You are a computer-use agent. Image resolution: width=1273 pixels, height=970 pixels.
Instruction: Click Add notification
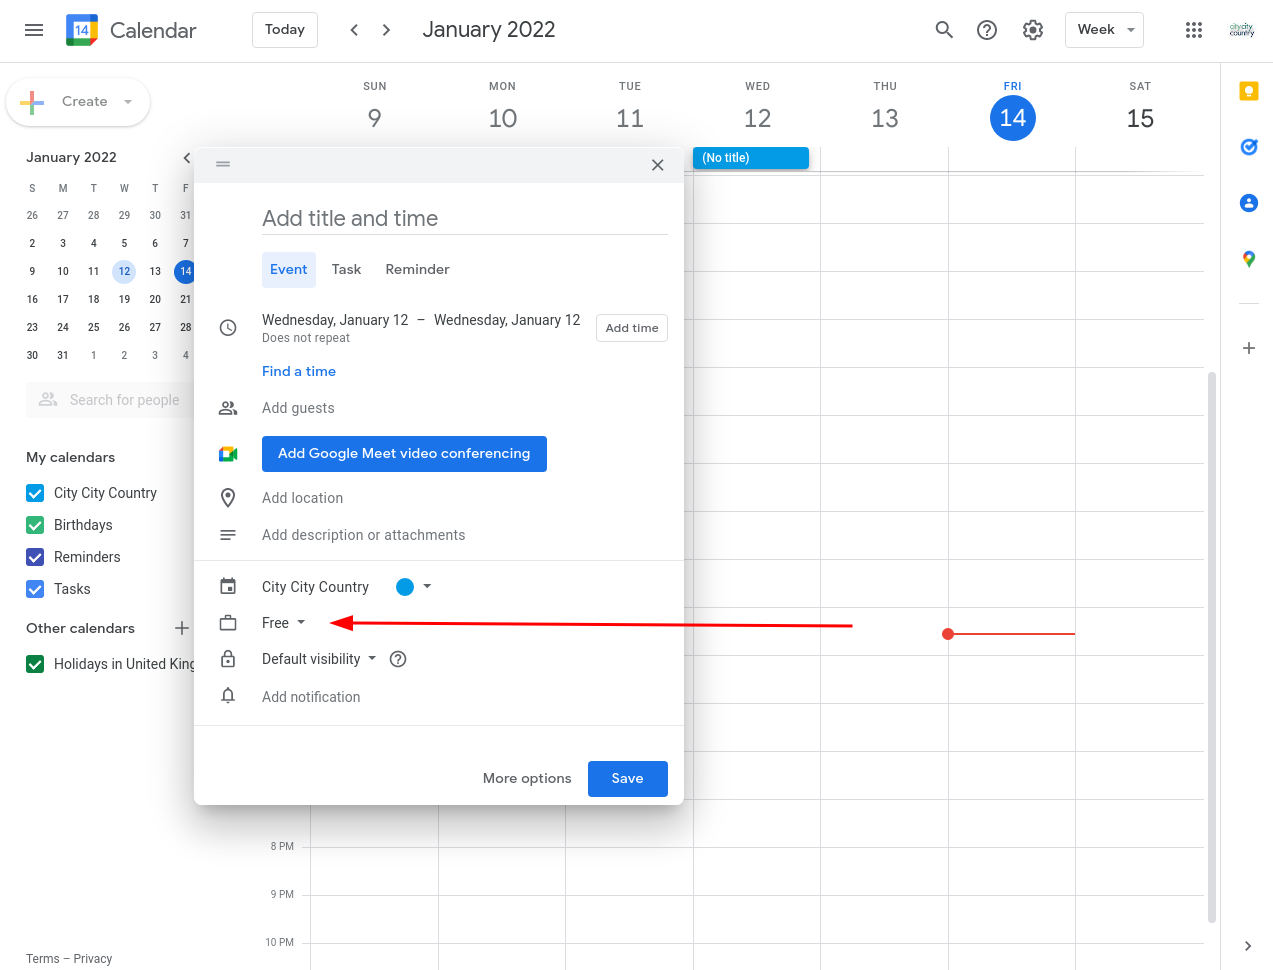pyautogui.click(x=311, y=697)
